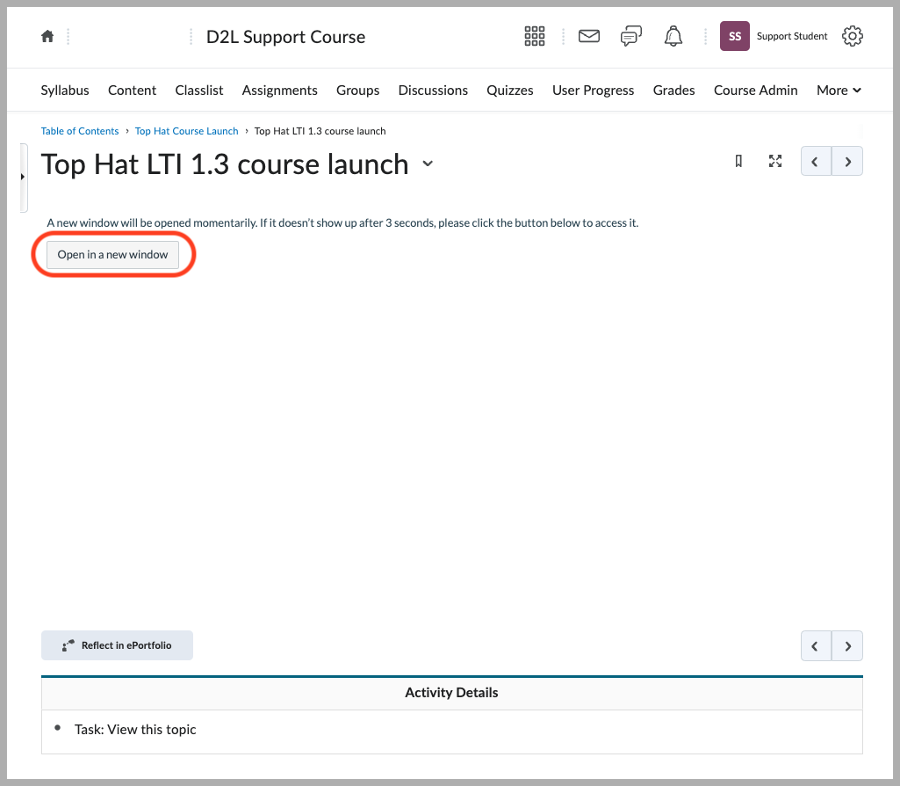
Task: Click the Reflect in ePortfolio toggle button
Action: pyautogui.click(x=116, y=645)
